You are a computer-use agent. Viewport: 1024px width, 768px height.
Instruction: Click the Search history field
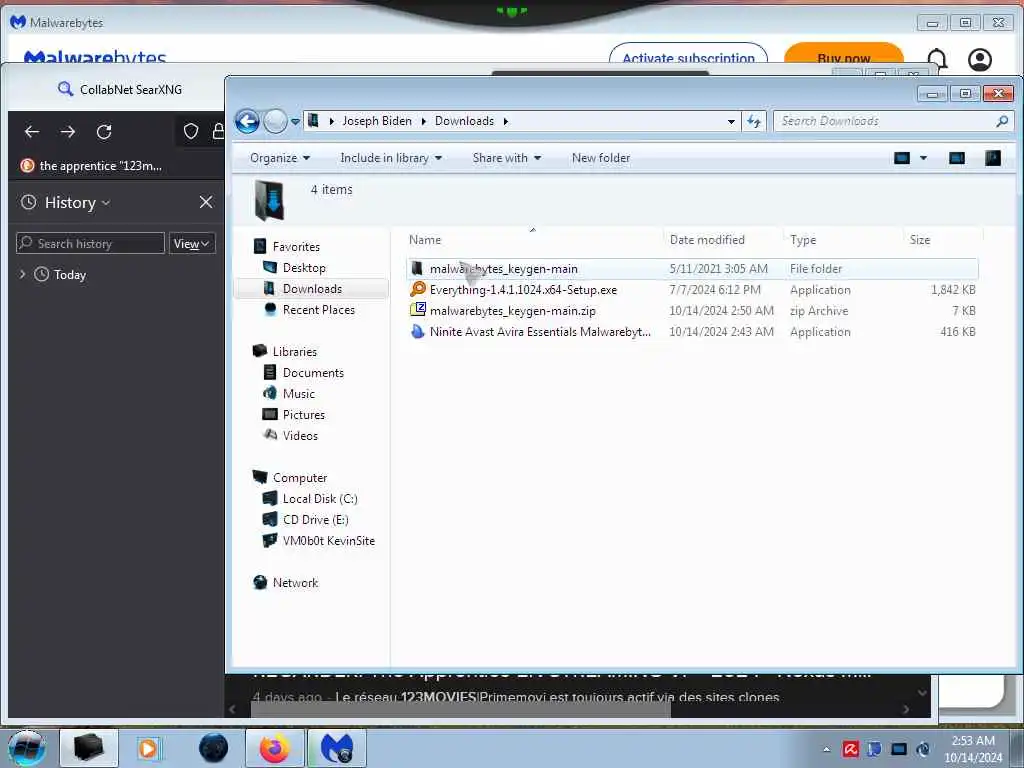pos(90,244)
